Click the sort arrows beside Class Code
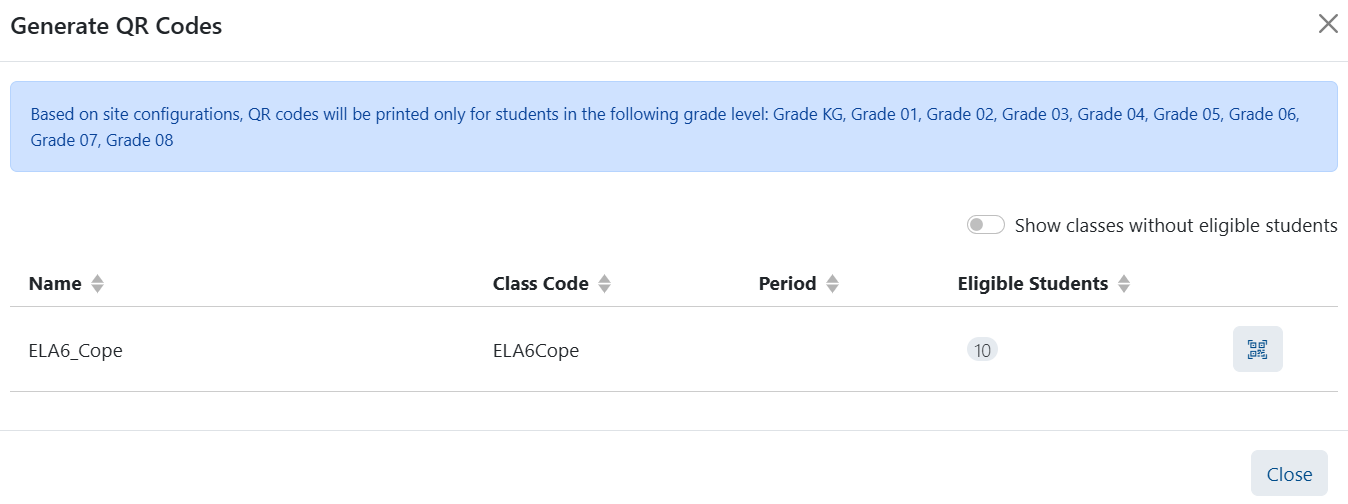 (x=604, y=284)
